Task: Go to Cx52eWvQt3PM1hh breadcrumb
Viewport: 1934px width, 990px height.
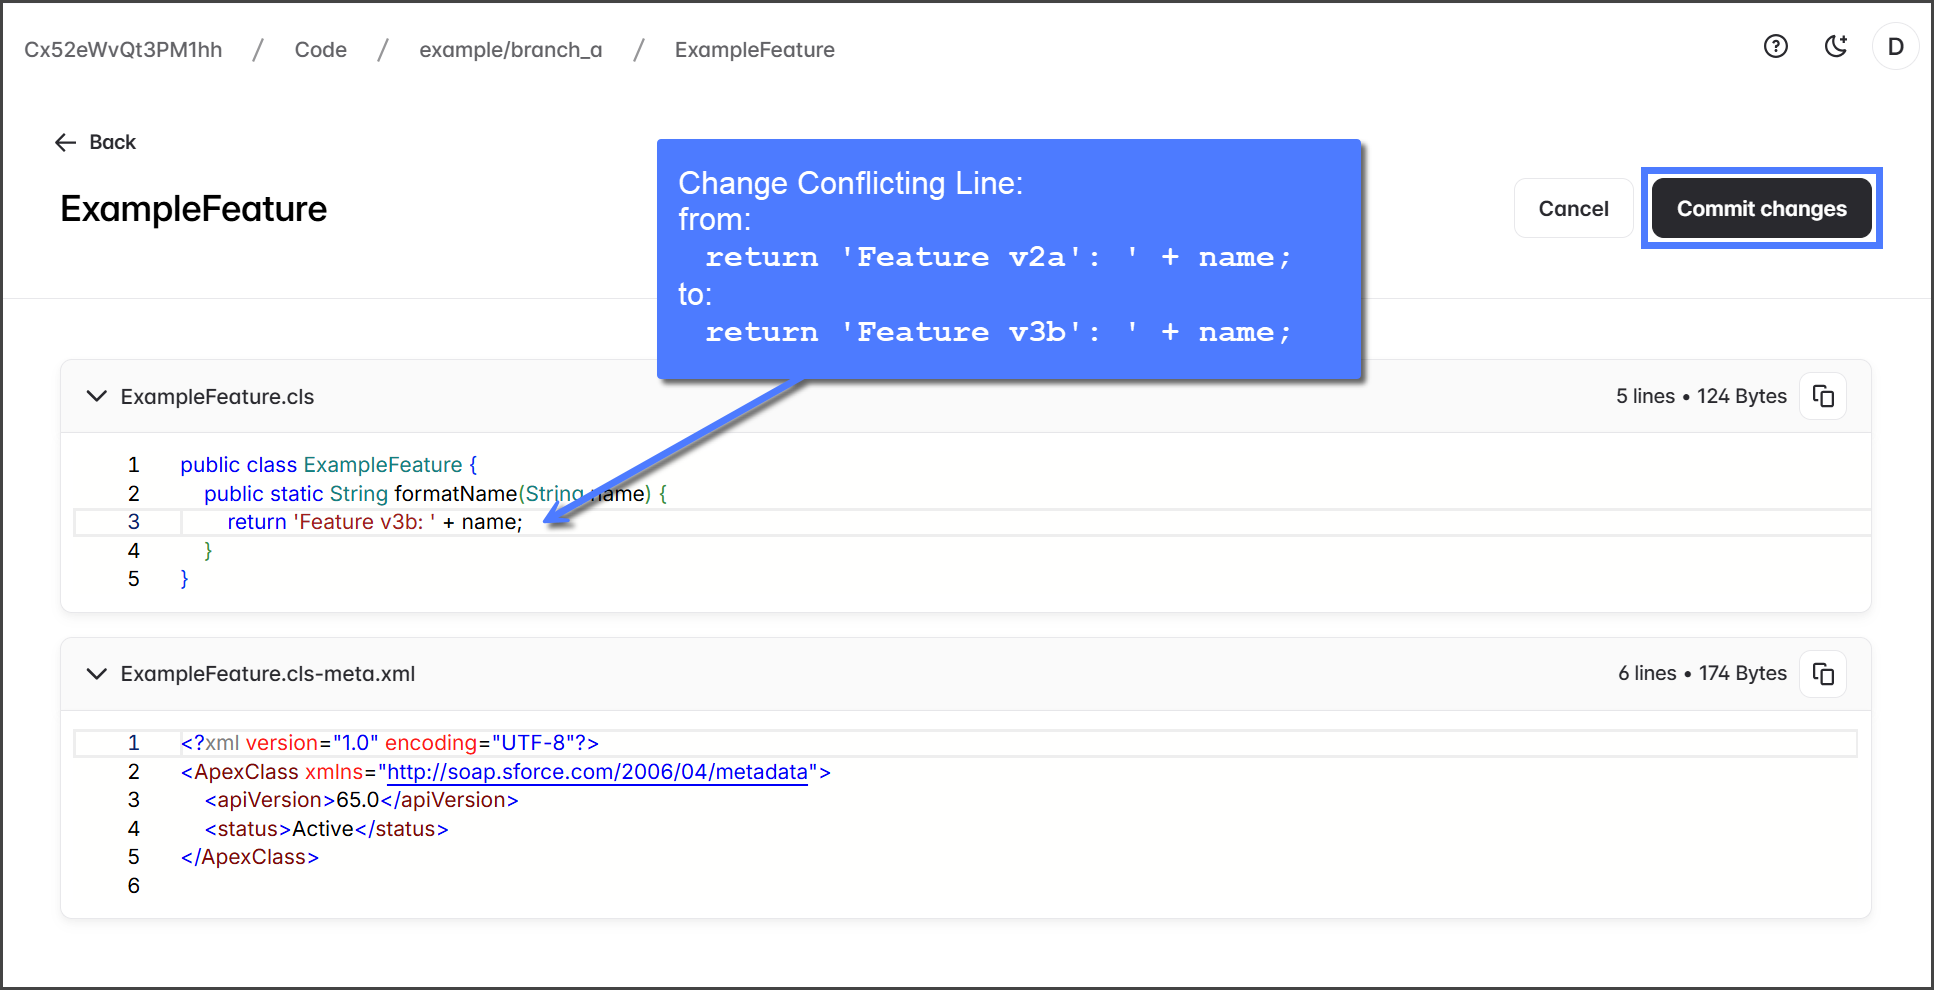Action: [x=123, y=50]
